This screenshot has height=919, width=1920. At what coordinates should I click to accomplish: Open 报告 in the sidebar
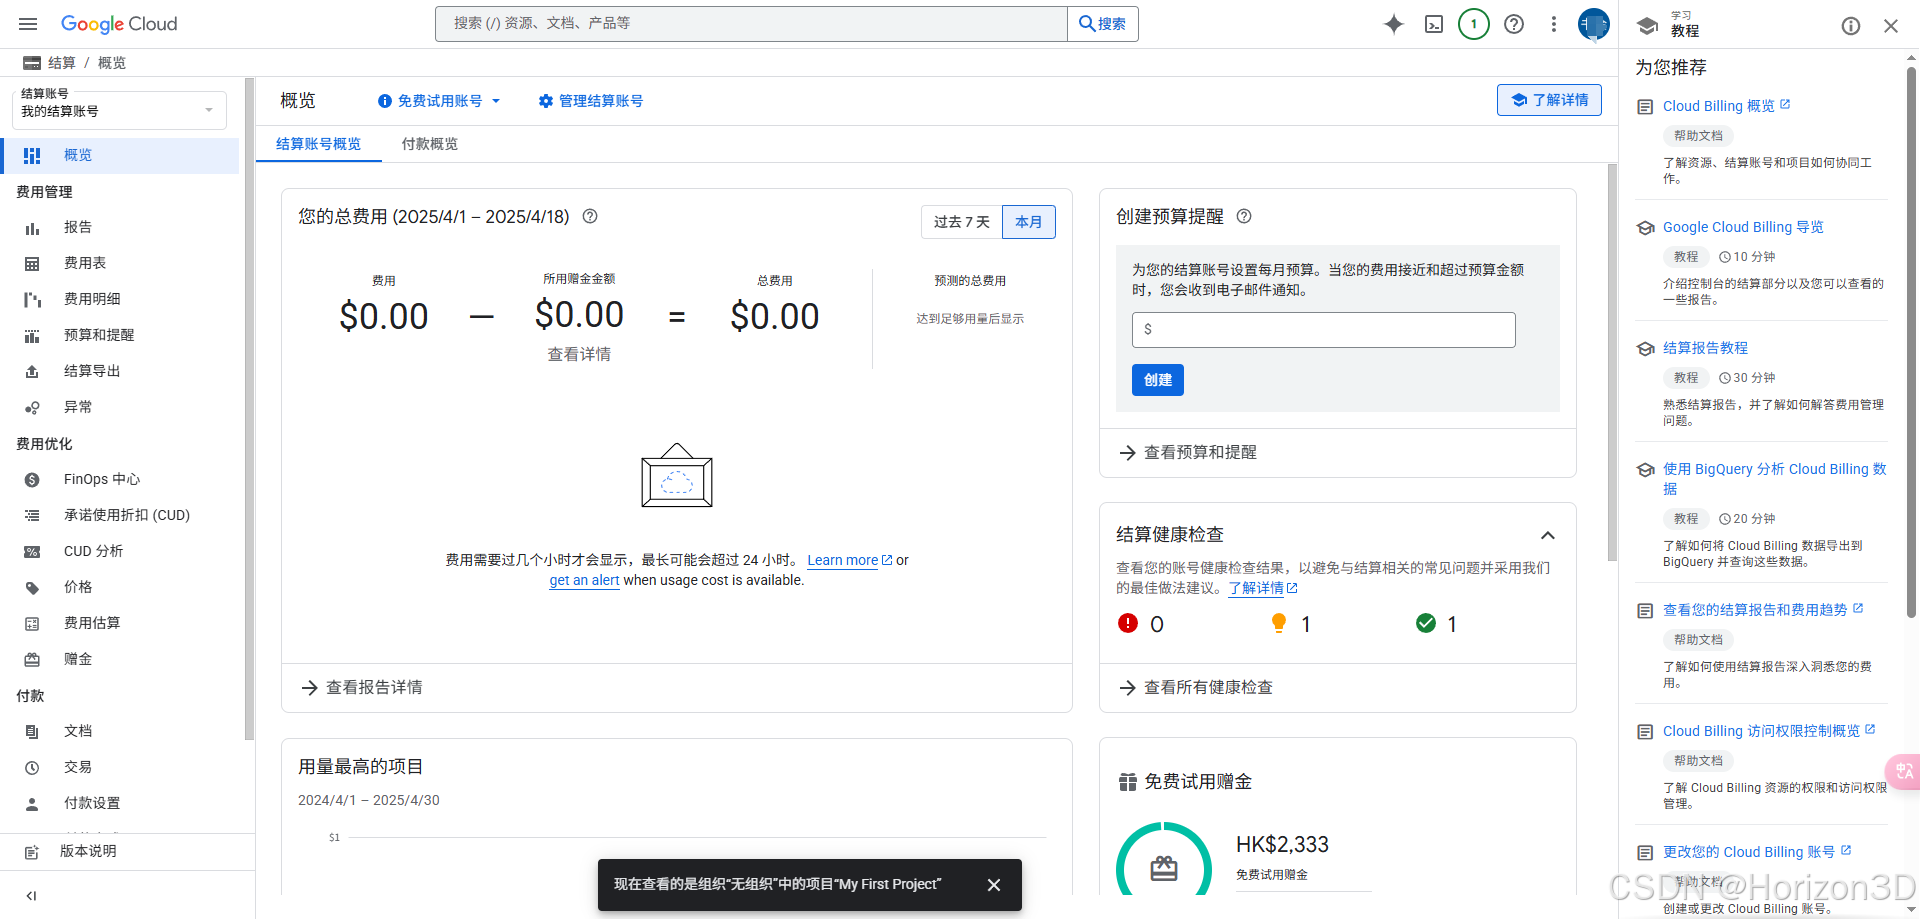pos(120,227)
